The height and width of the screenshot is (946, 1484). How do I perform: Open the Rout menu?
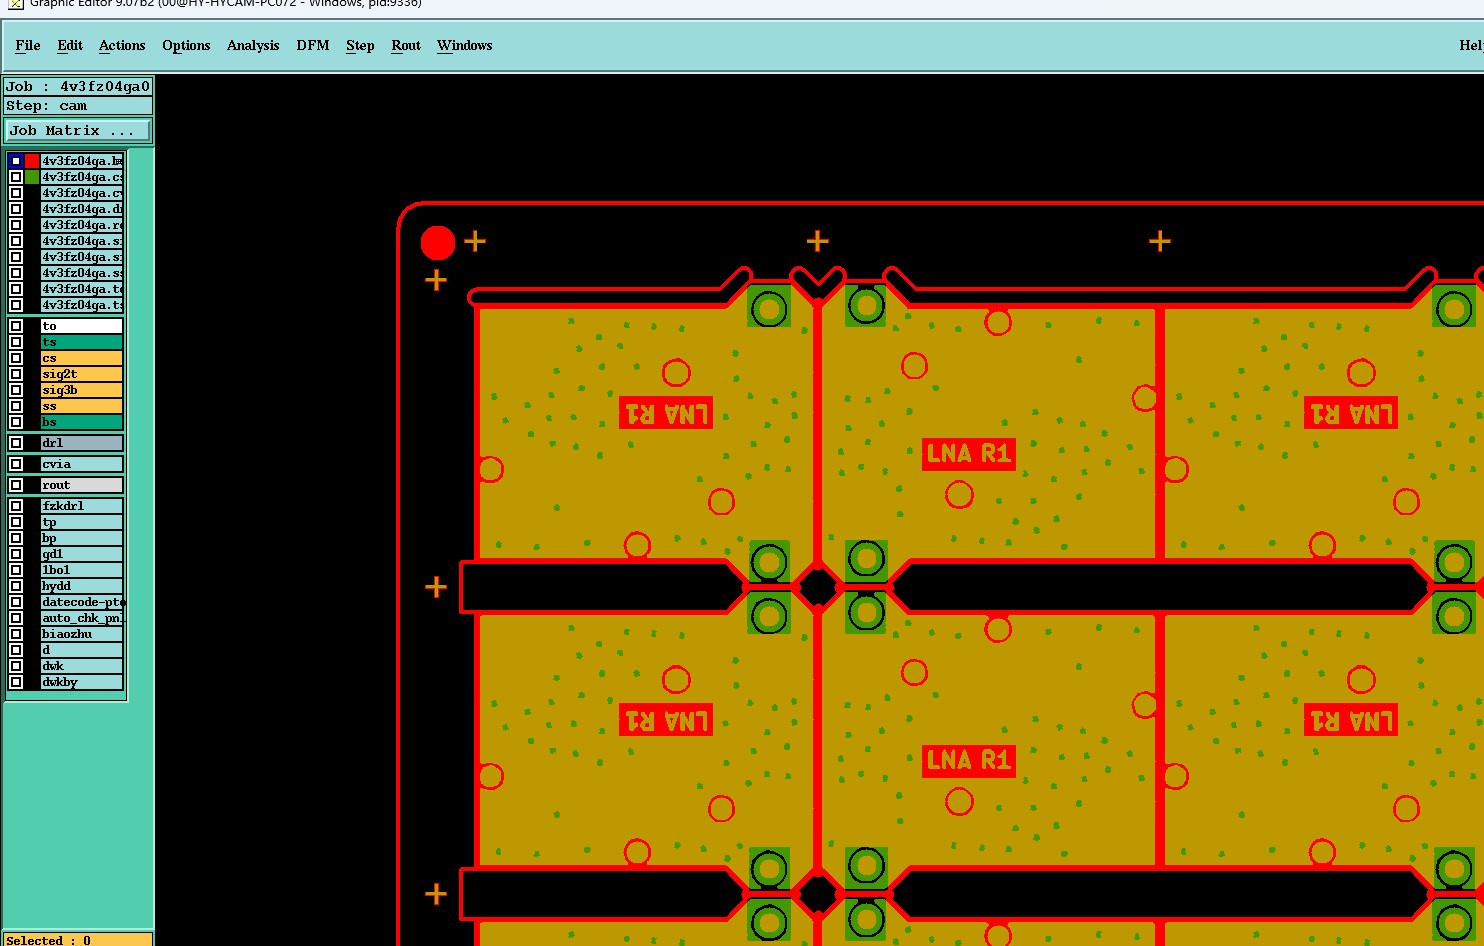(x=406, y=45)
